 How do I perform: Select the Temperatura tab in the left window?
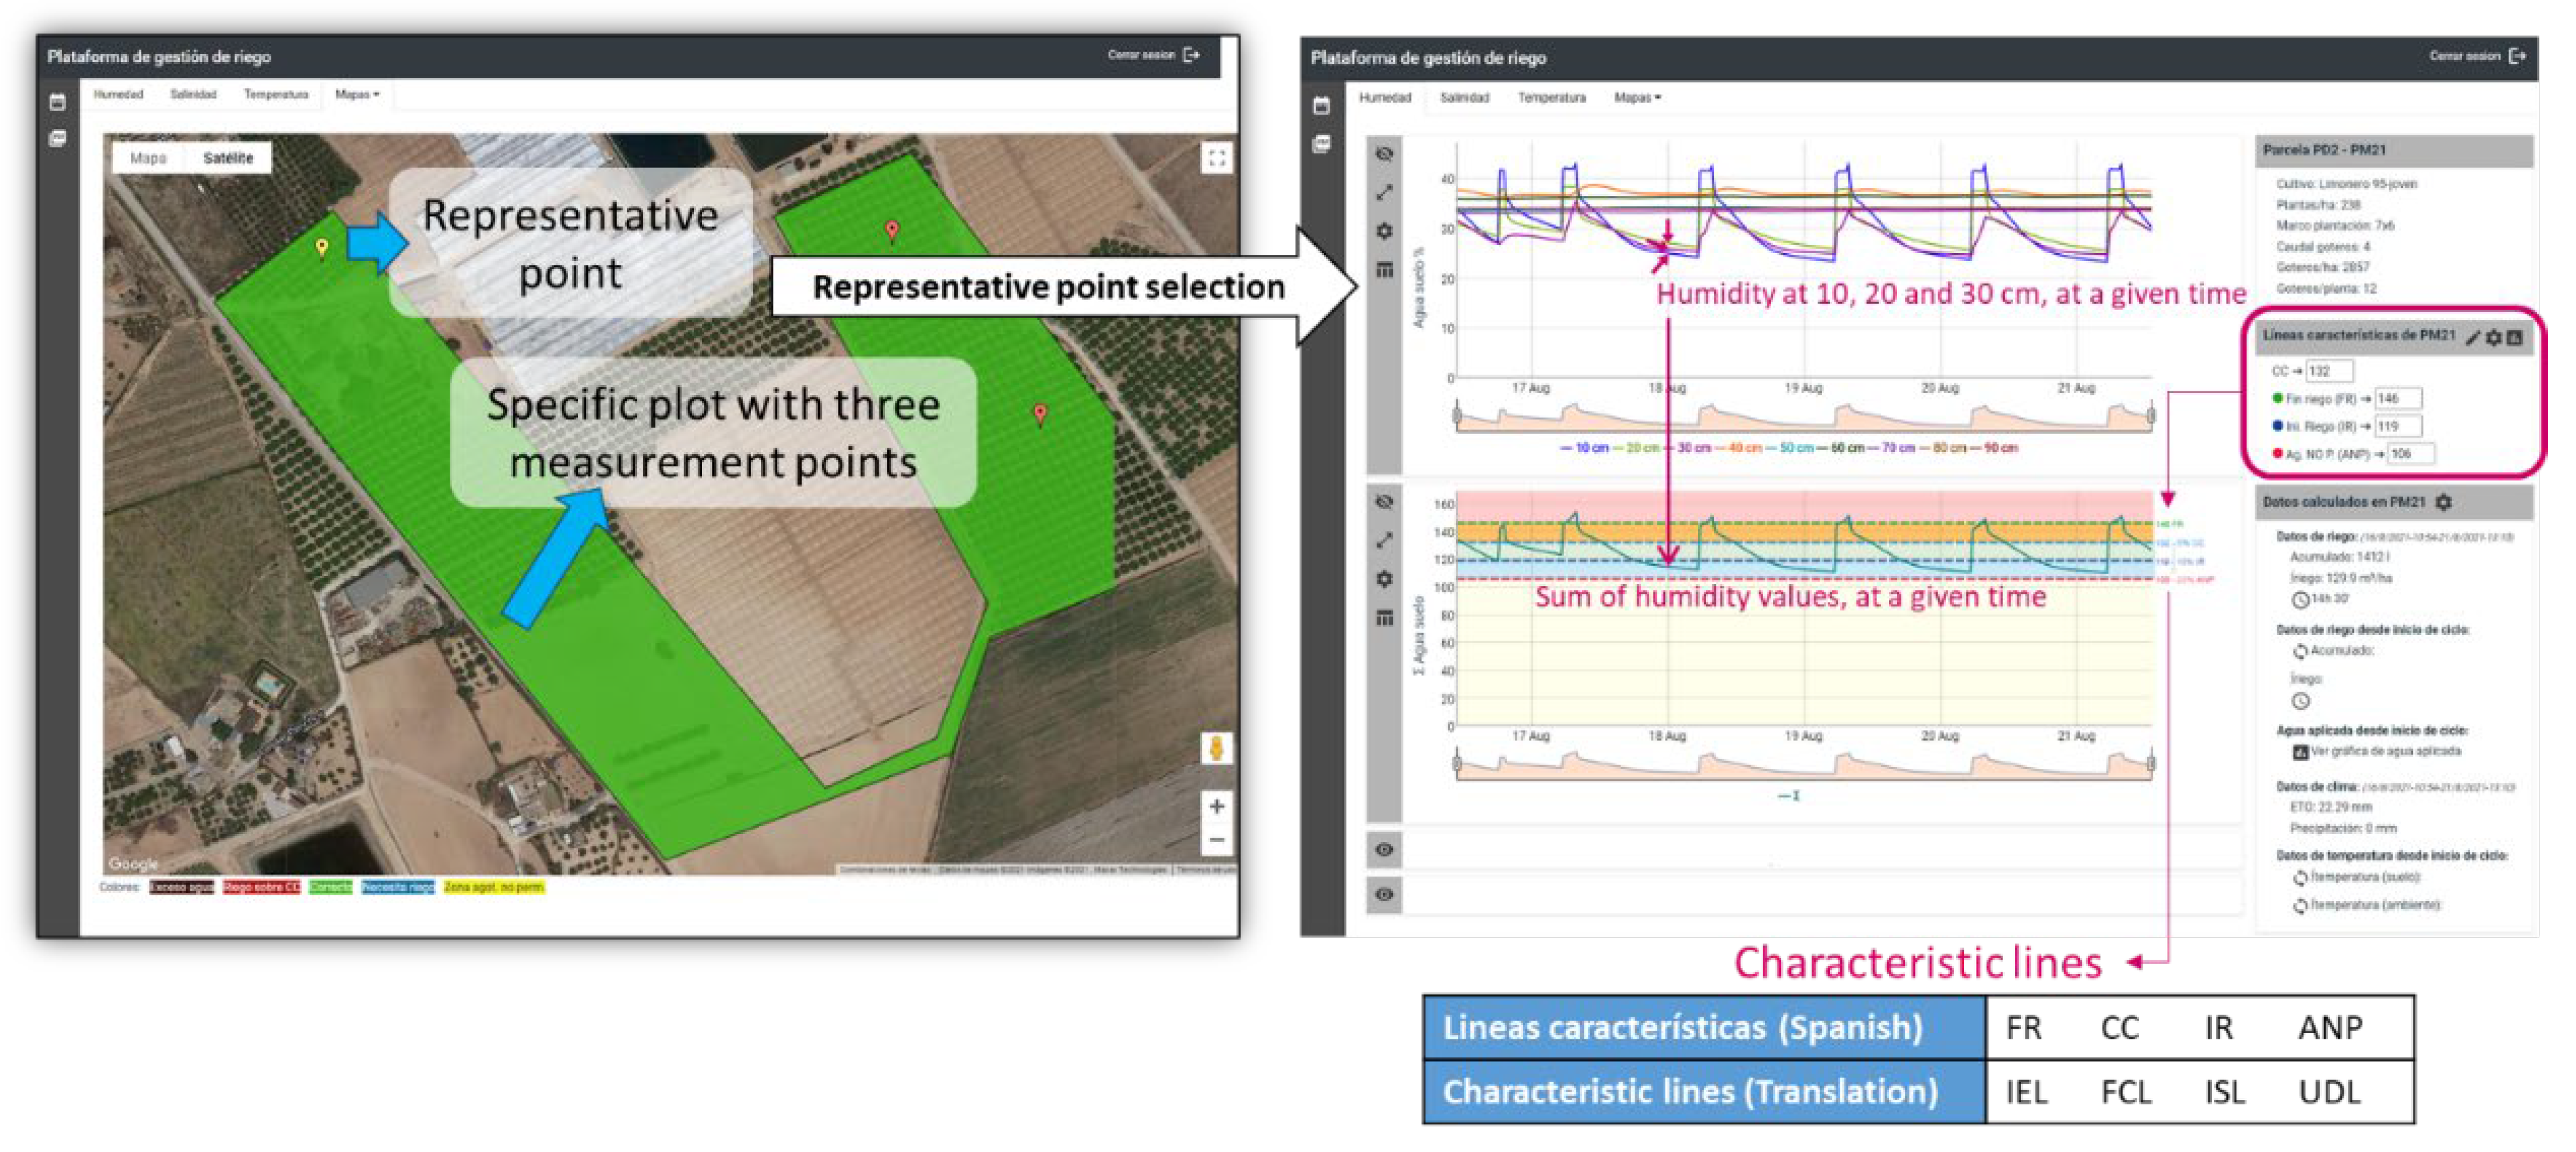pyautogui.click(x=276, y=94)
